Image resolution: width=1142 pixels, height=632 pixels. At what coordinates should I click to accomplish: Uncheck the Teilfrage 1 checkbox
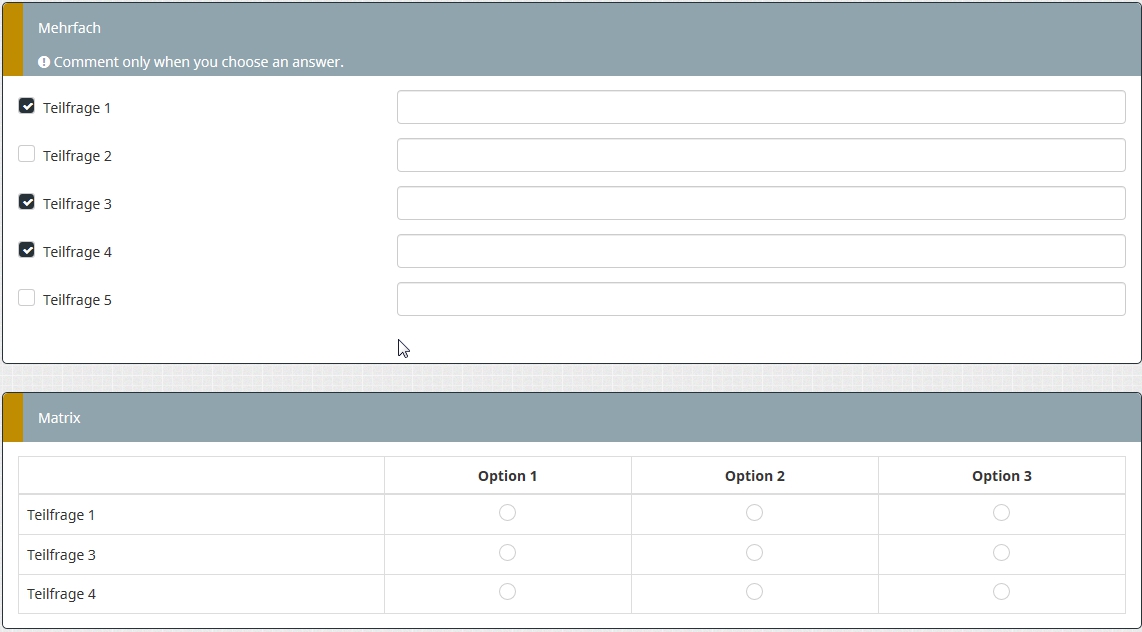tap(27, 106)
